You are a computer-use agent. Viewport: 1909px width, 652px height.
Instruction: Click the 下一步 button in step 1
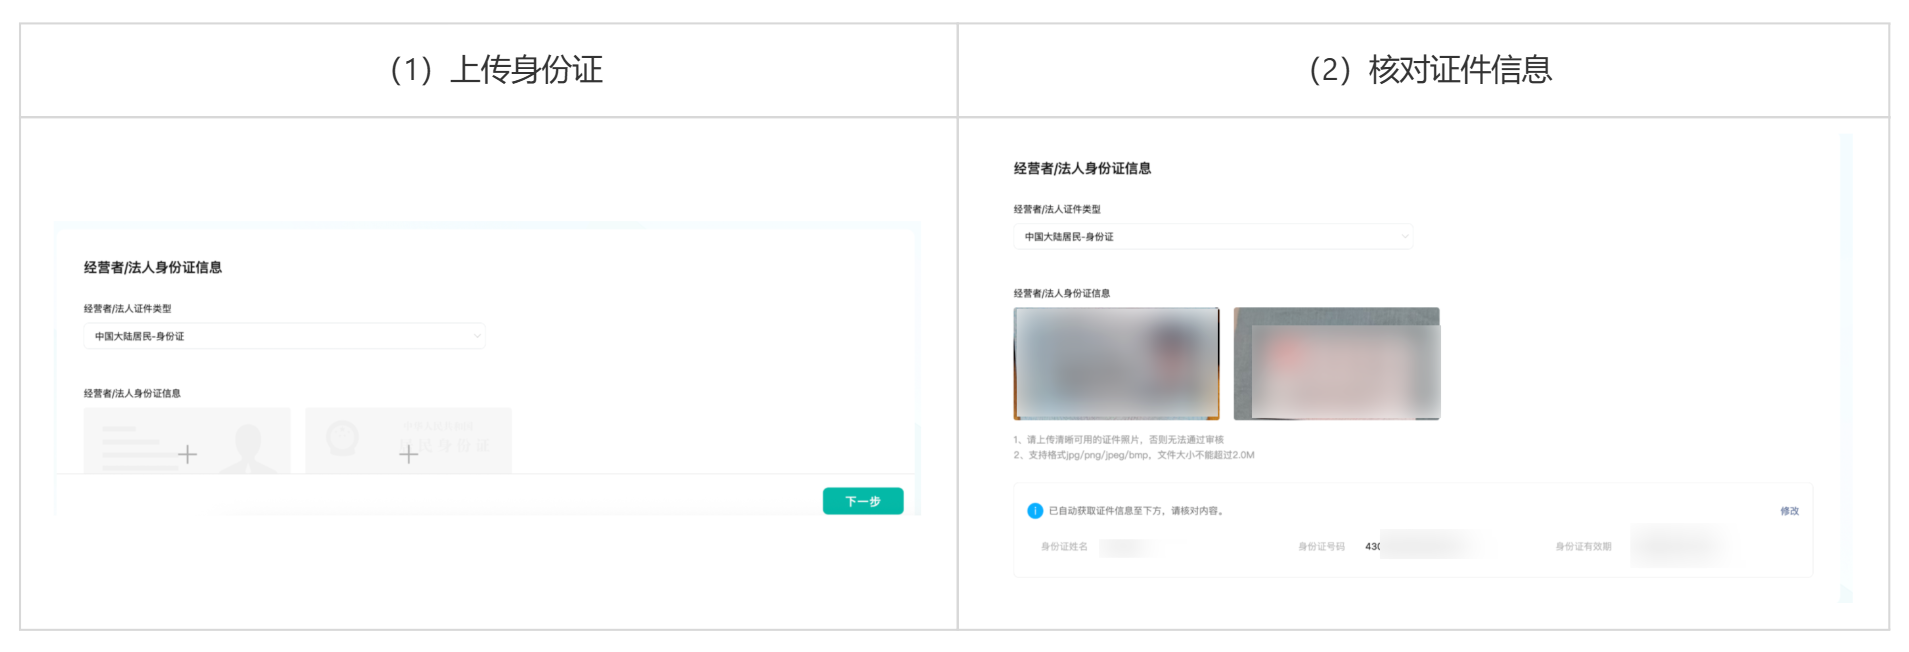tap(863, 501)
